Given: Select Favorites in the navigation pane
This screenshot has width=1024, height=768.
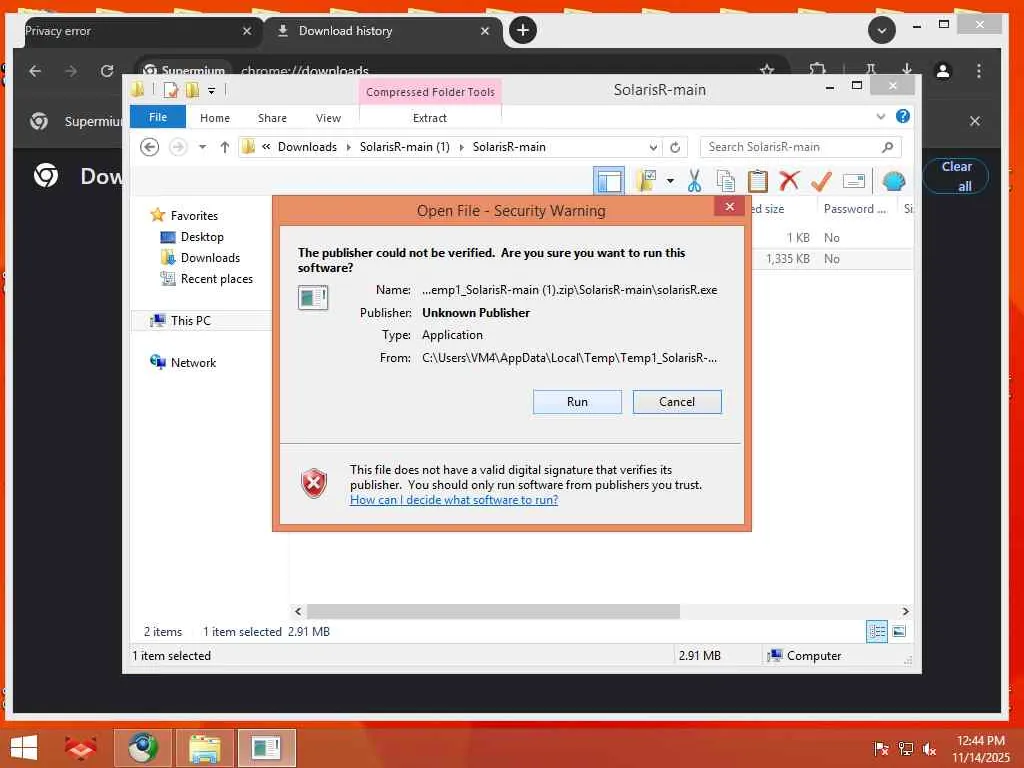Looking at the screenshot, I should coord(194,216).
